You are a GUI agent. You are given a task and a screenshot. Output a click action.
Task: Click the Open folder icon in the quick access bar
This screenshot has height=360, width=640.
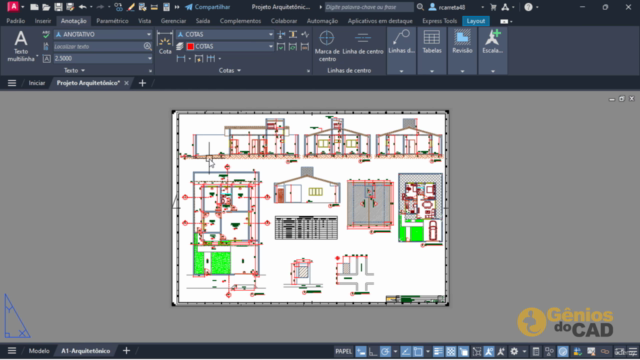[x=46, y=7]
